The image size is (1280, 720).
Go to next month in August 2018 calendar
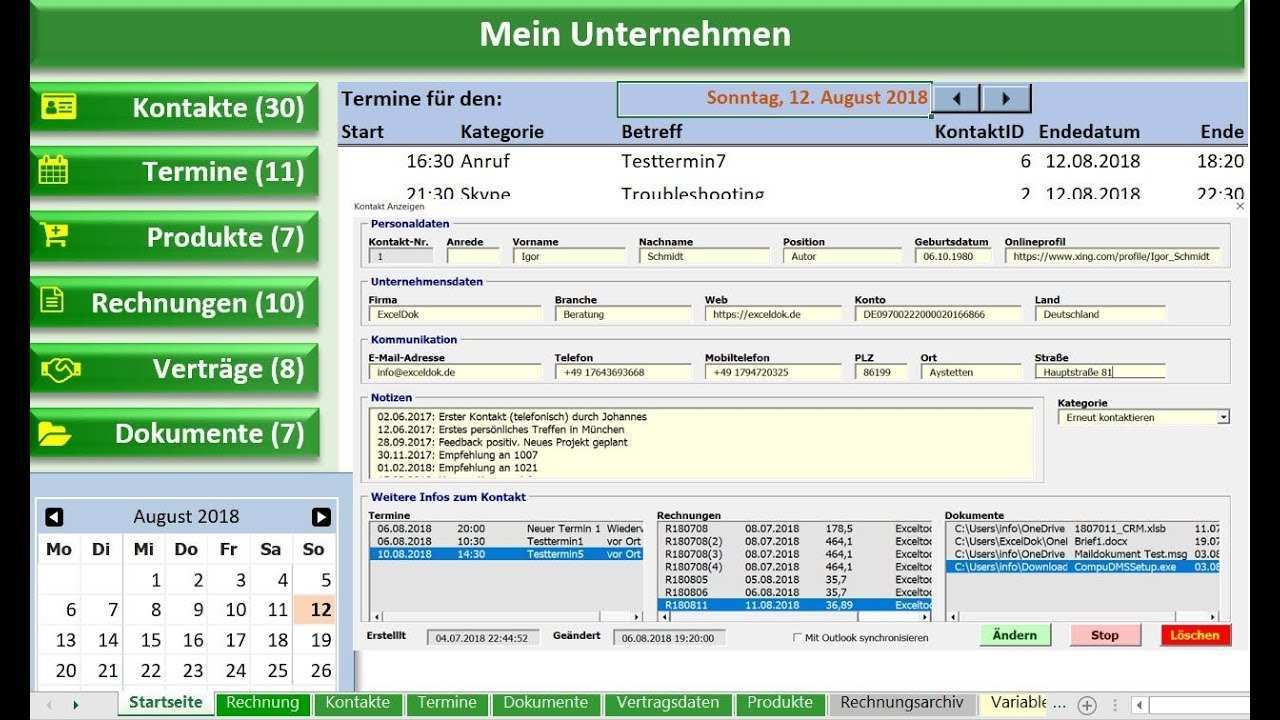coord(321,517)
